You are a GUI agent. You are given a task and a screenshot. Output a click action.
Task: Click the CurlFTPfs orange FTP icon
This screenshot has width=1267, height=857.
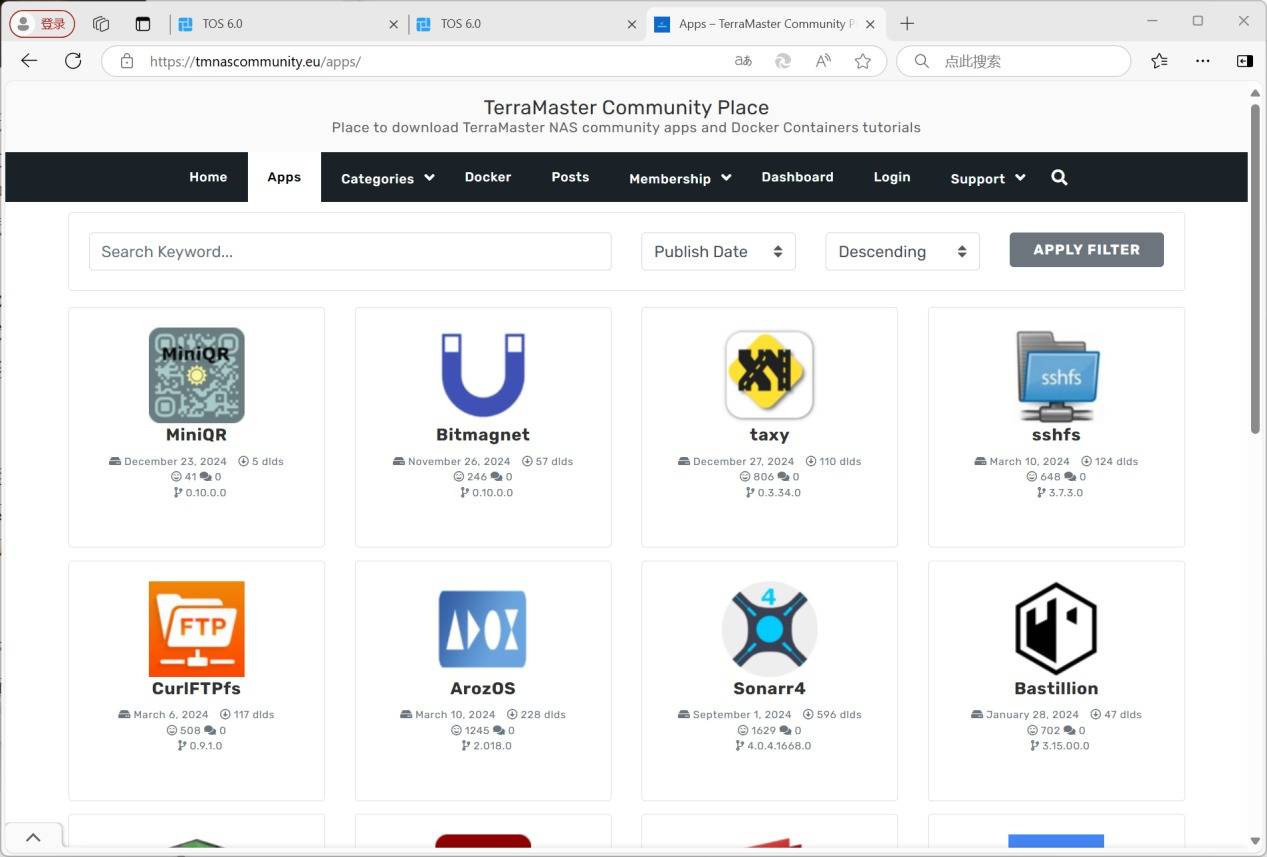point(196,629)
